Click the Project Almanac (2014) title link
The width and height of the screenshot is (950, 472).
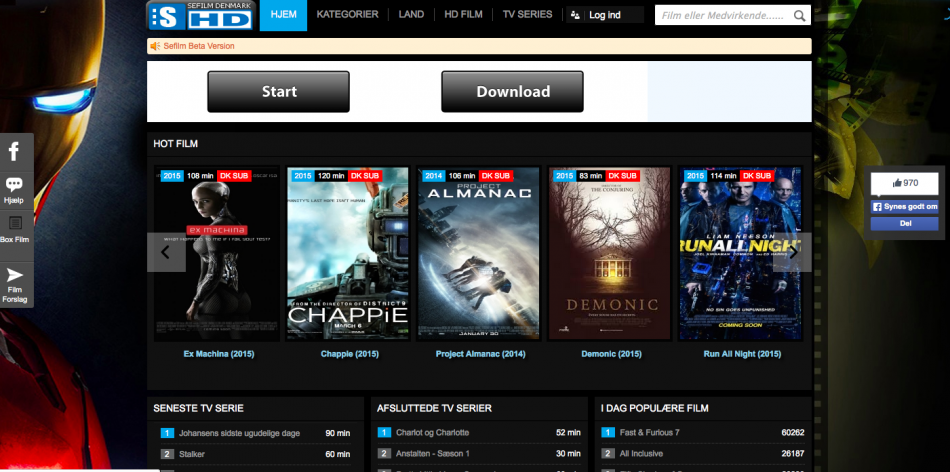coord(480,354)
